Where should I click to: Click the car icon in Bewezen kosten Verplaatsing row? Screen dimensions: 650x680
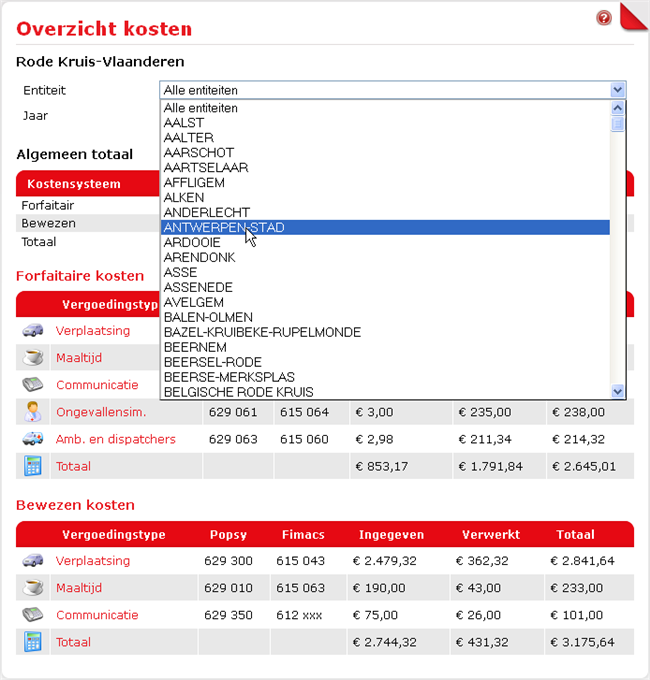(33, 560)
